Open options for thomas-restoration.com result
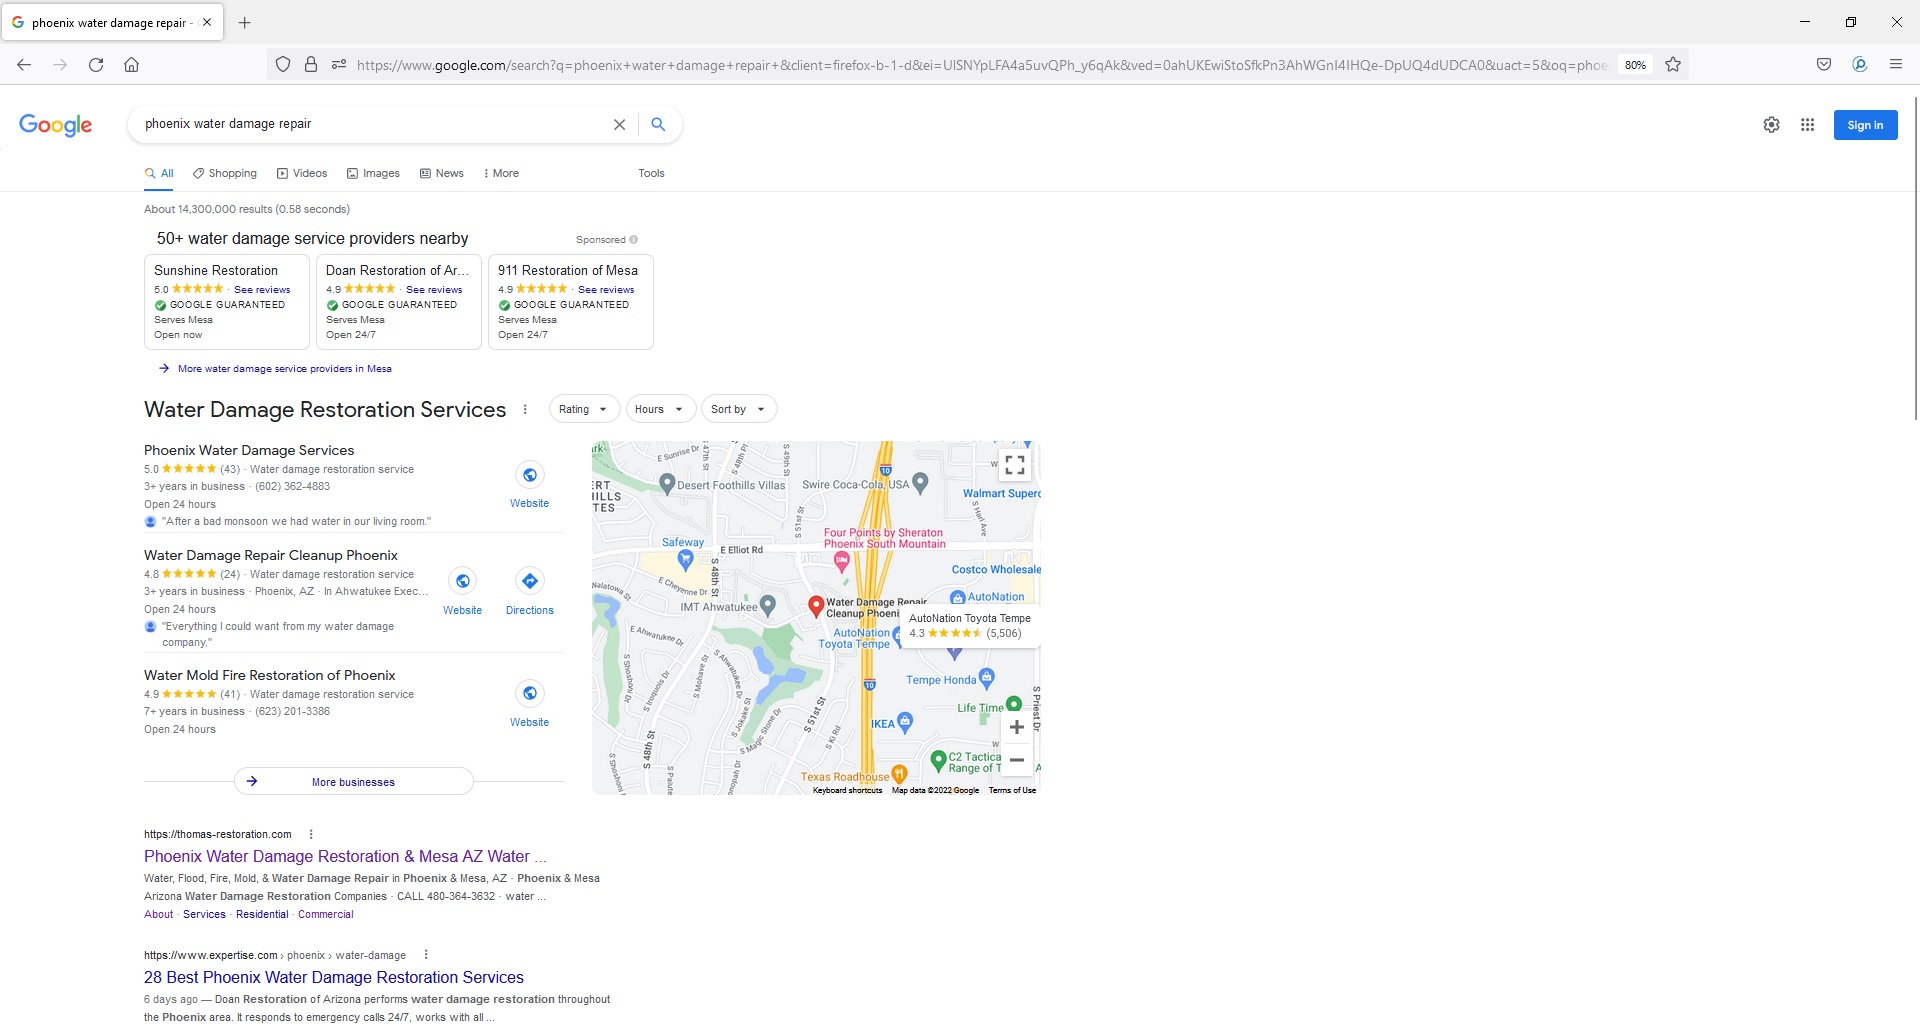The width and height of the screenshot is (1920, 1032). click(311, 834)
